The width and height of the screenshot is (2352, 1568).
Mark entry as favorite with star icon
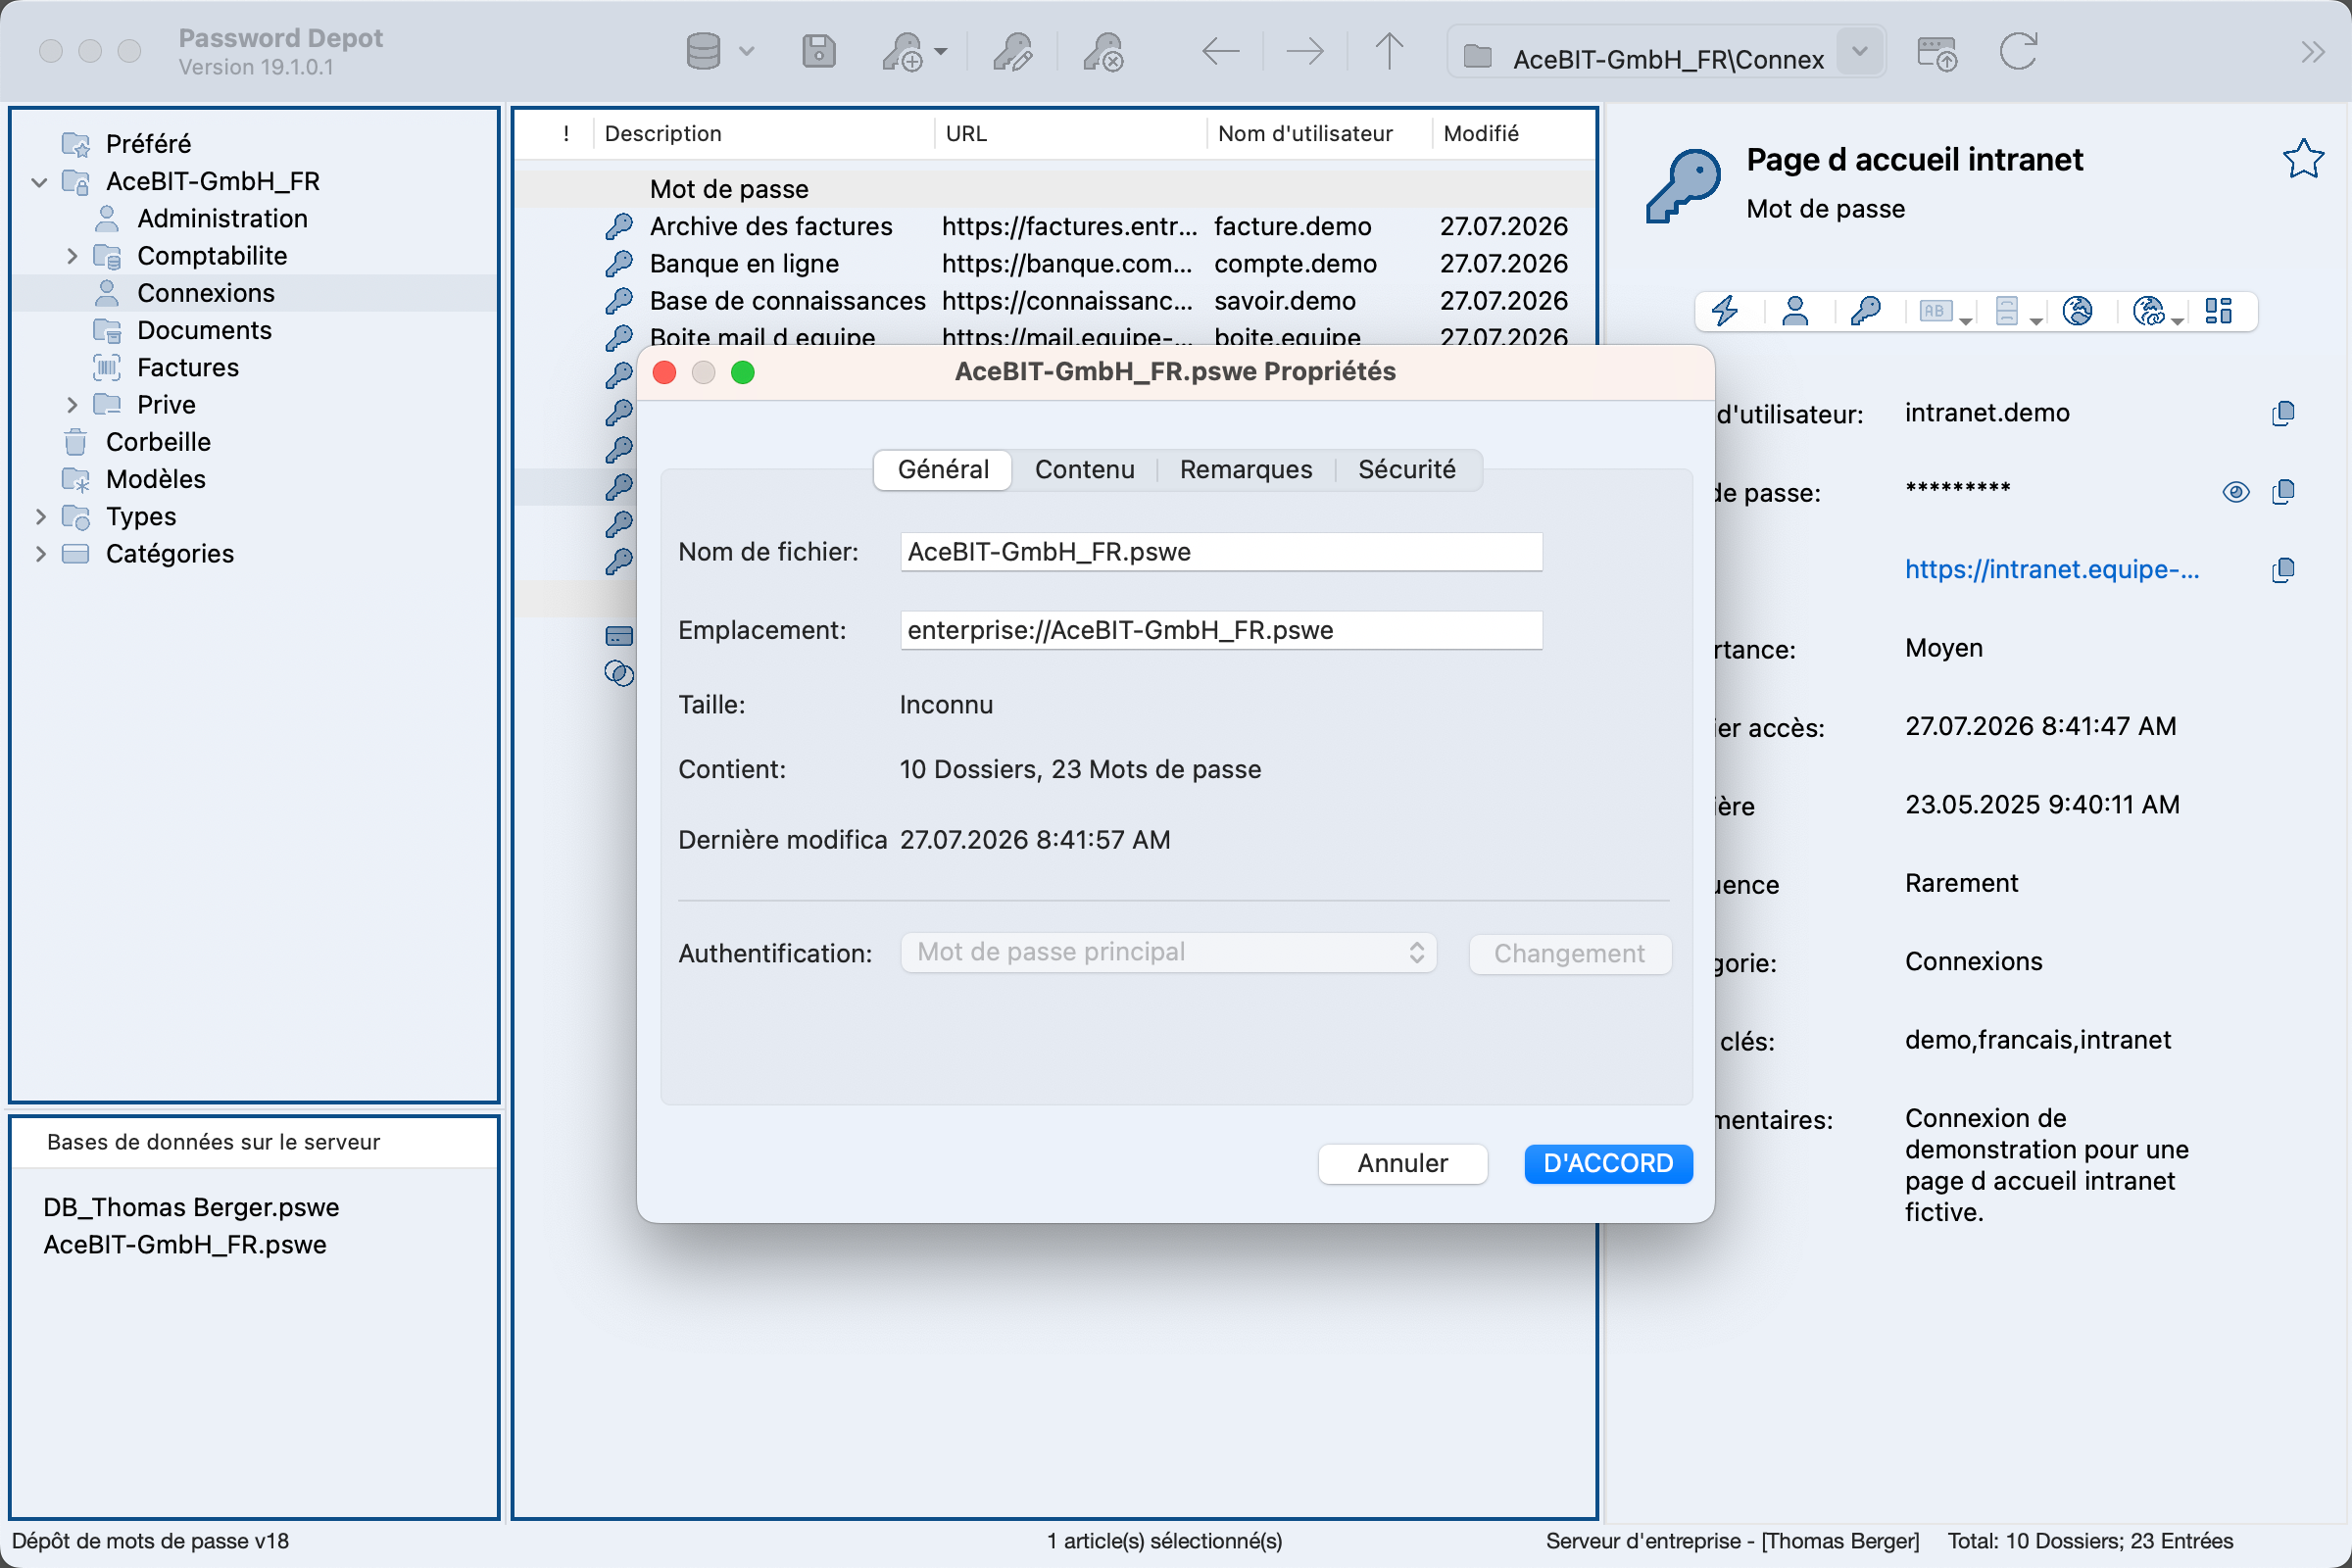(x=2302, y=159)
